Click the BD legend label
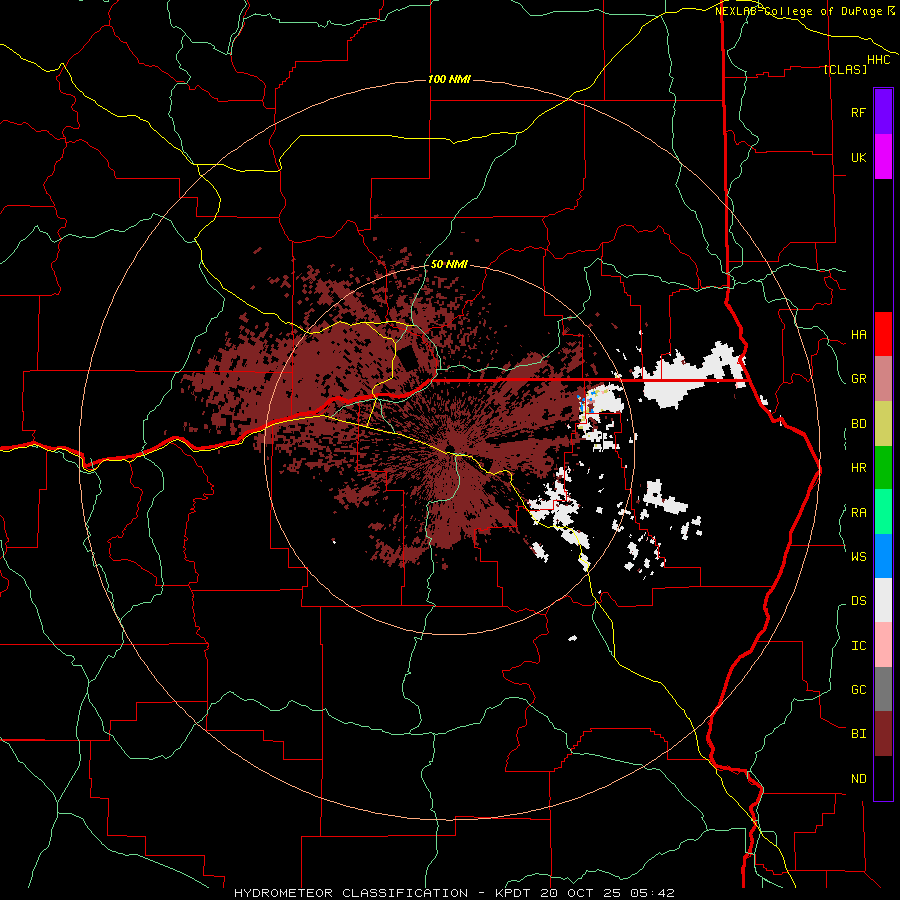This screenshot has width=900, height=900. [858, 424]
